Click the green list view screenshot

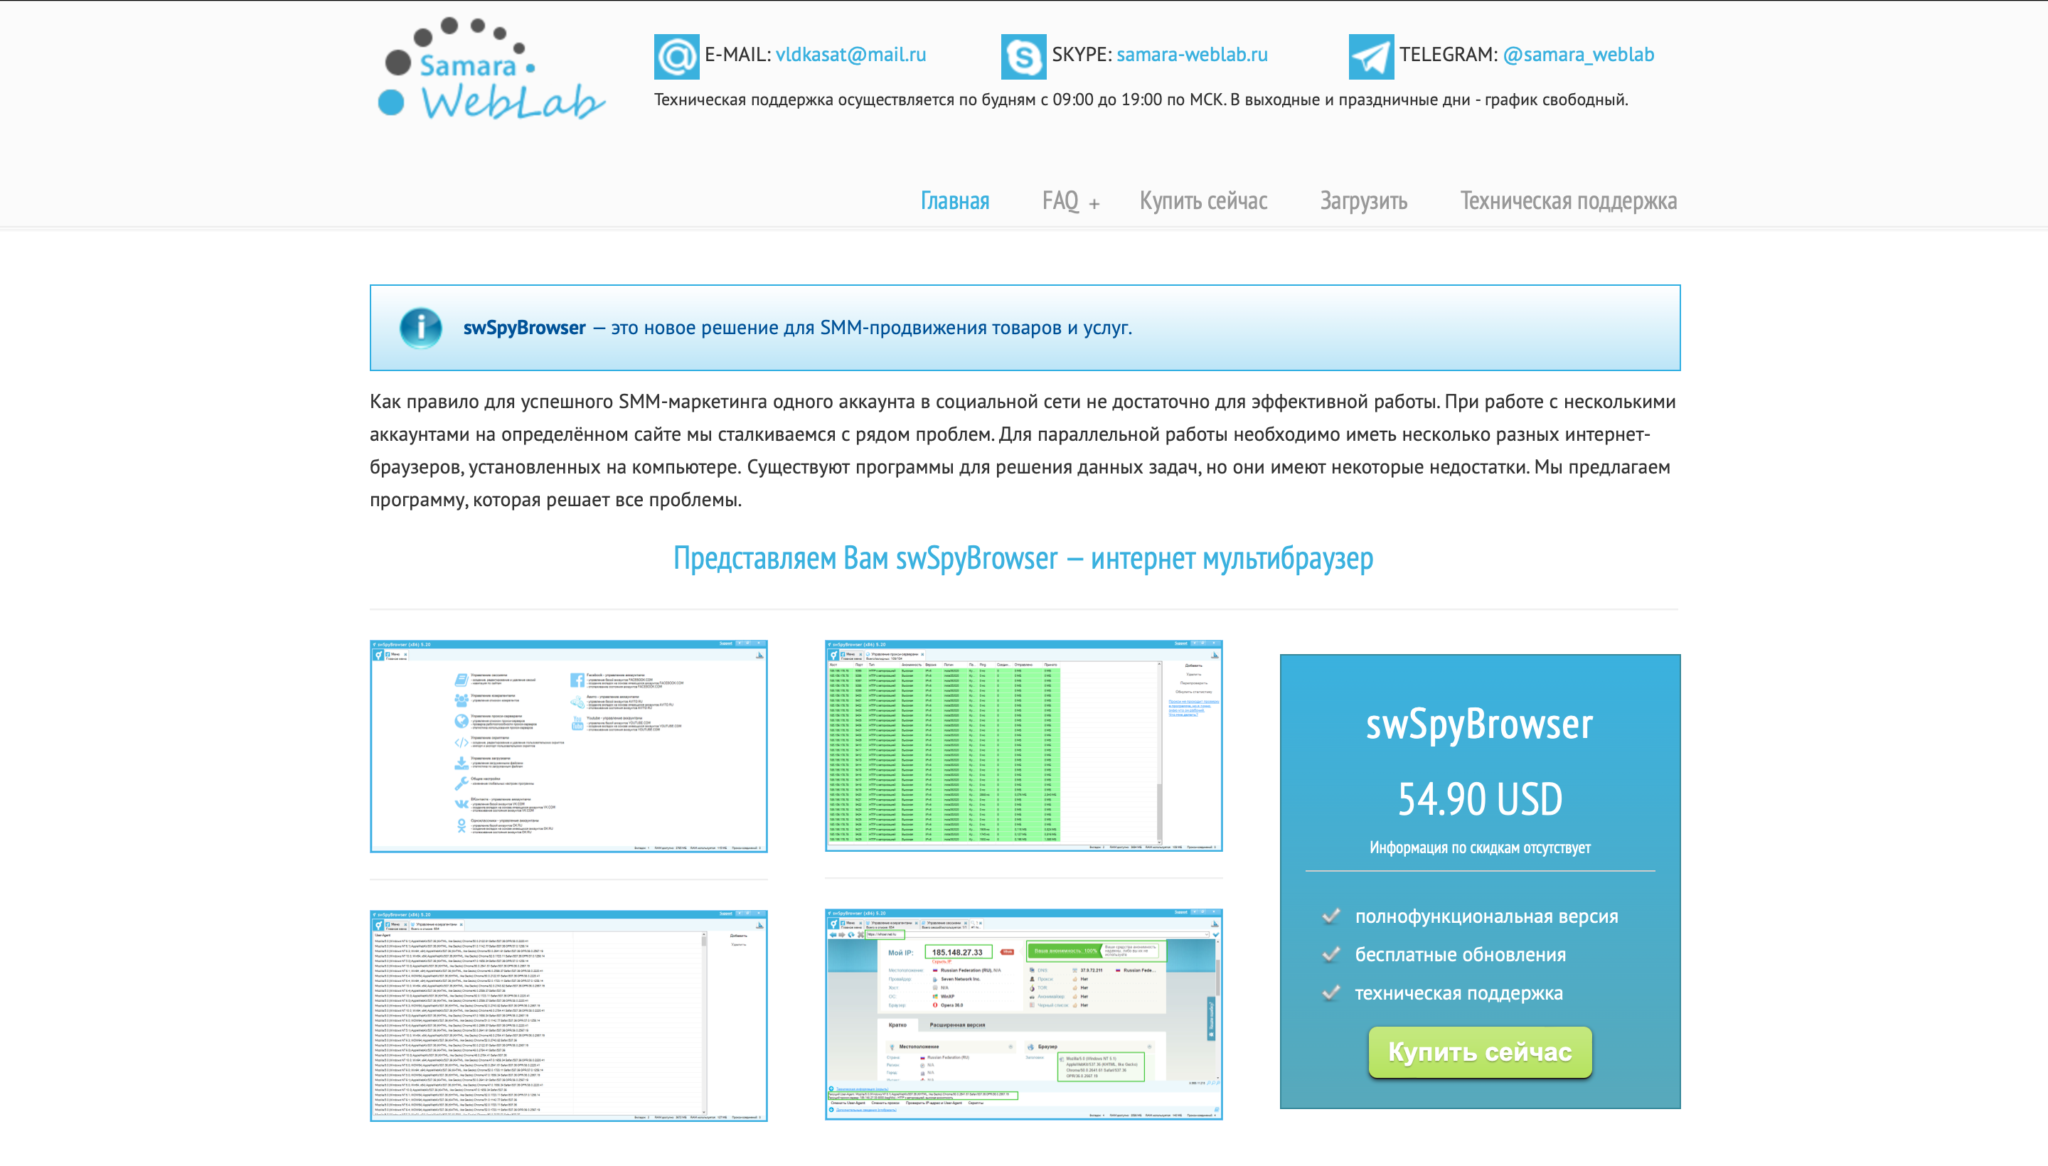[1024, 745]
